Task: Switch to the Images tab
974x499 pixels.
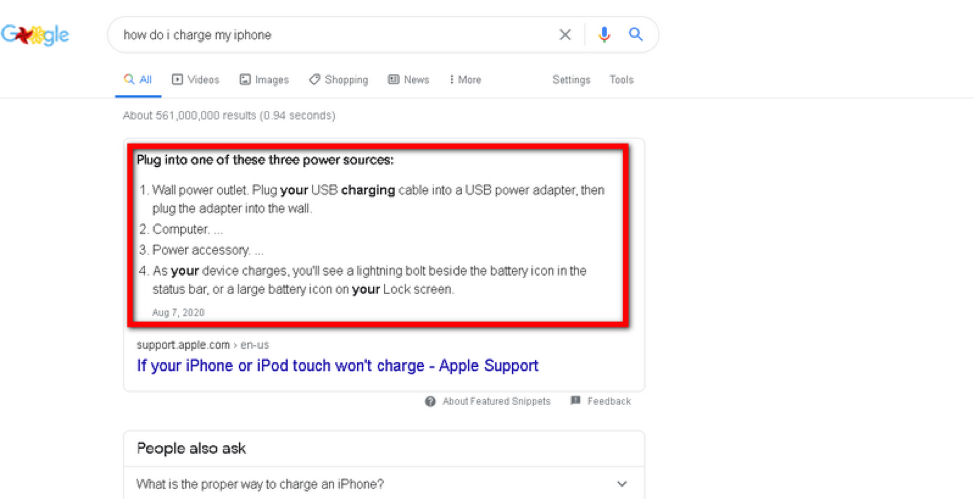Action: 264,80
